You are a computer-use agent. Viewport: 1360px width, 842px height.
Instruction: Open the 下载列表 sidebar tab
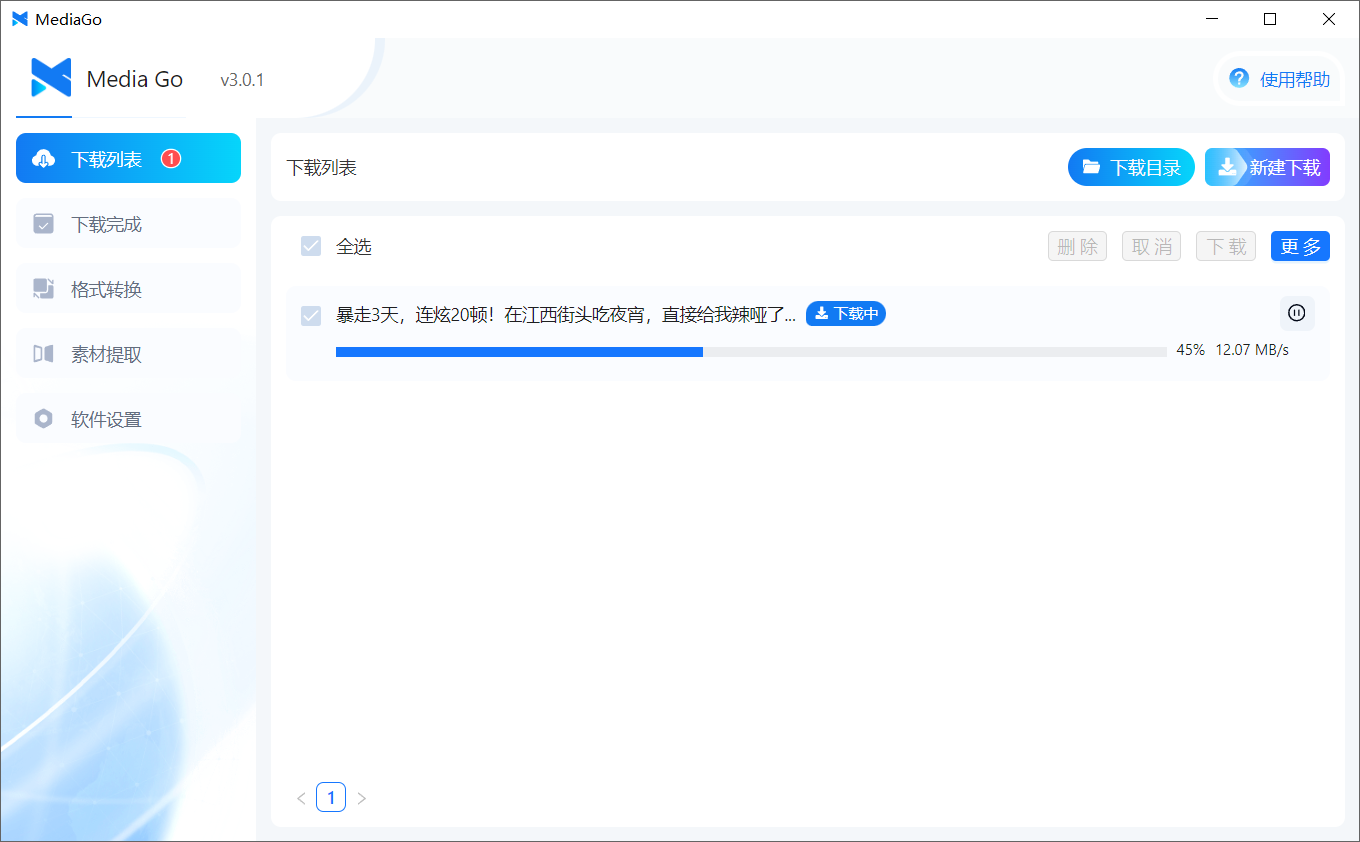coord(128,158)
